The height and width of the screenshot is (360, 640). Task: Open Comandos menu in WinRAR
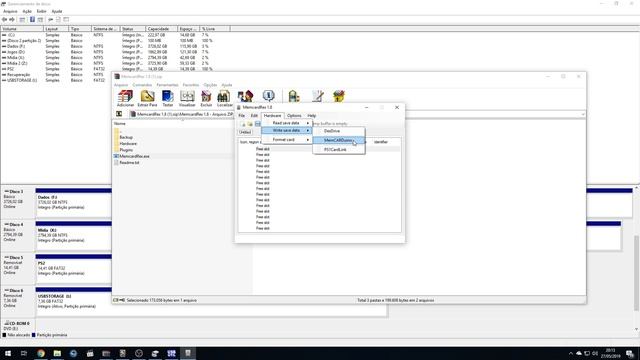click(x=142, y=85)
